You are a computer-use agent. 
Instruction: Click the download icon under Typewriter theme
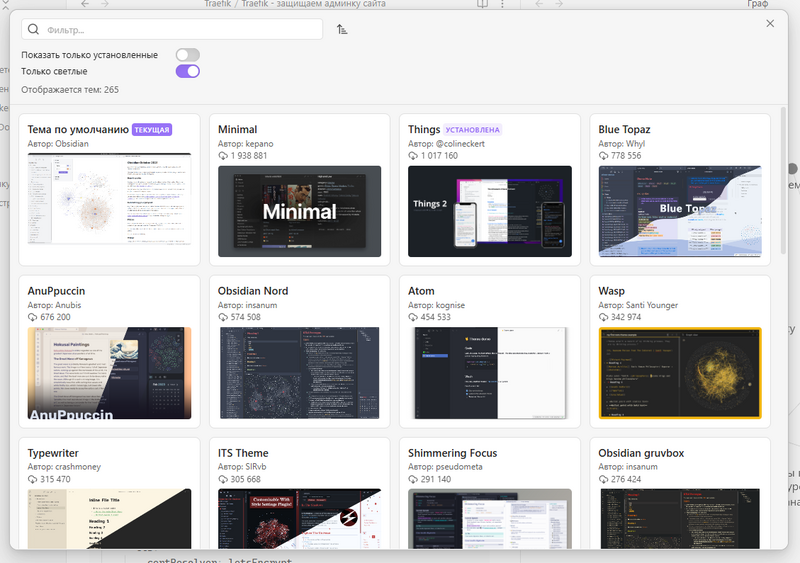pyautogui.click(x=33, y=479)
